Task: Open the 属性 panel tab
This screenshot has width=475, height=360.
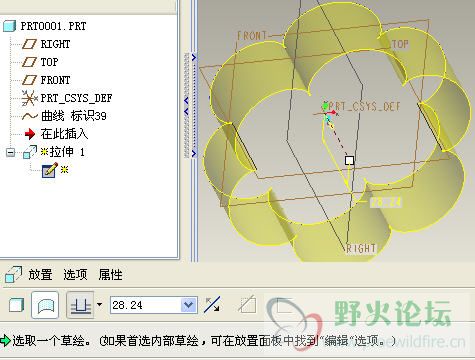Action: pos(110,275)
